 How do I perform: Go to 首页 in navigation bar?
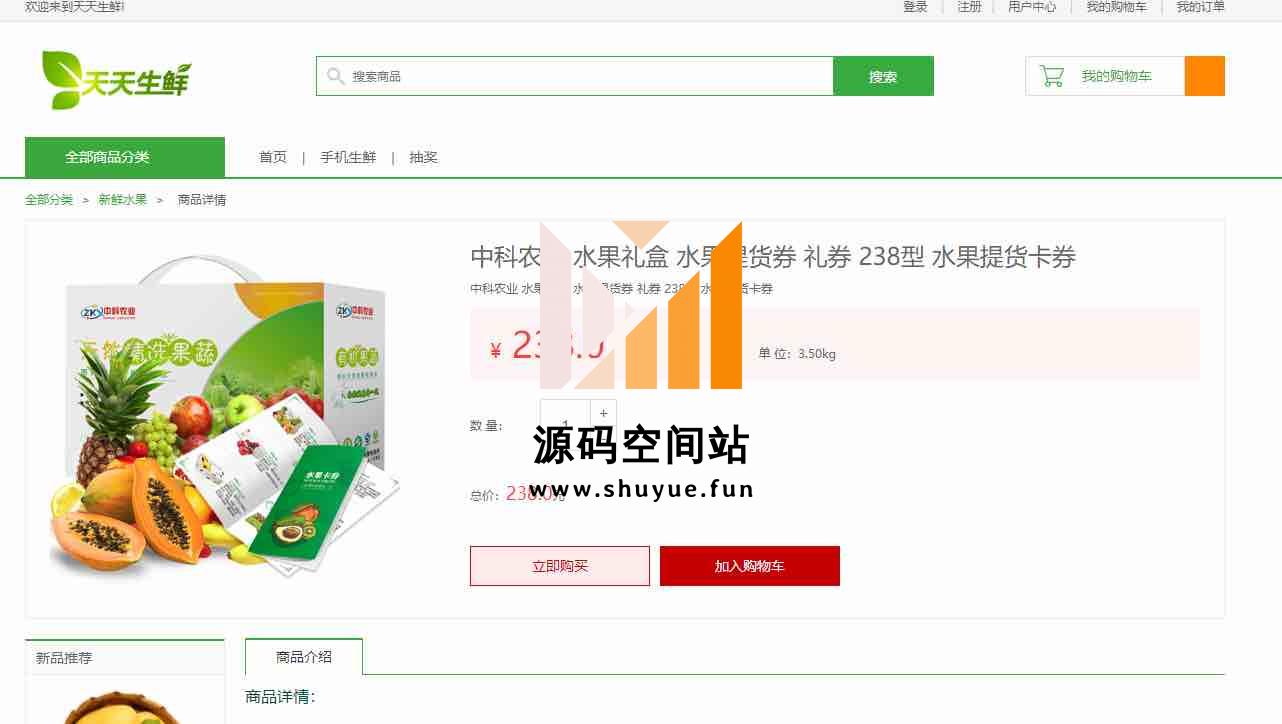tap(272, 157)
